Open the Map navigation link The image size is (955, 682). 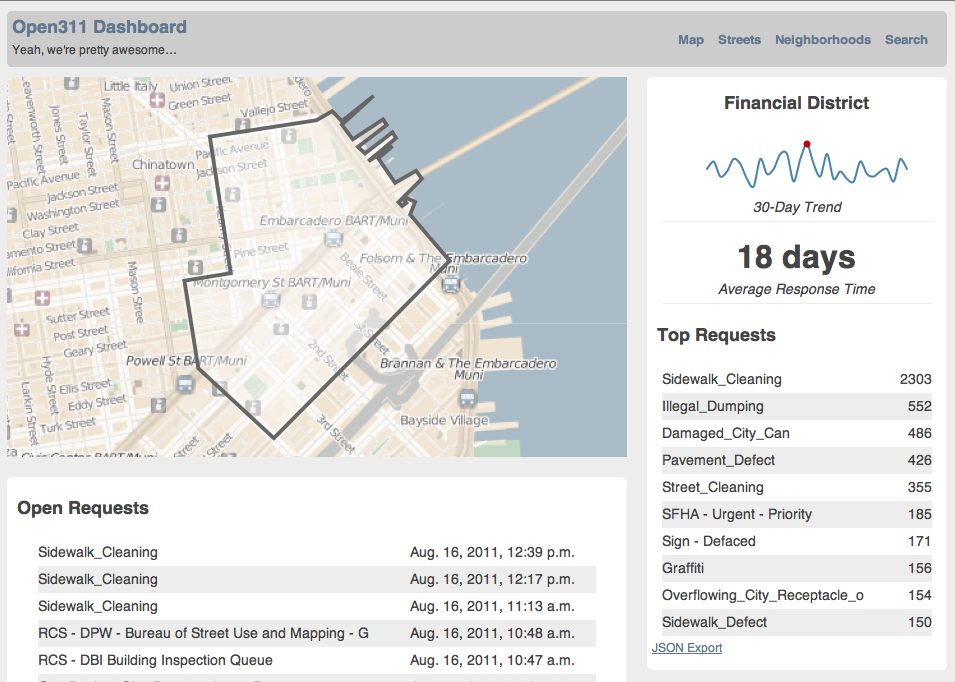(691, 40)
